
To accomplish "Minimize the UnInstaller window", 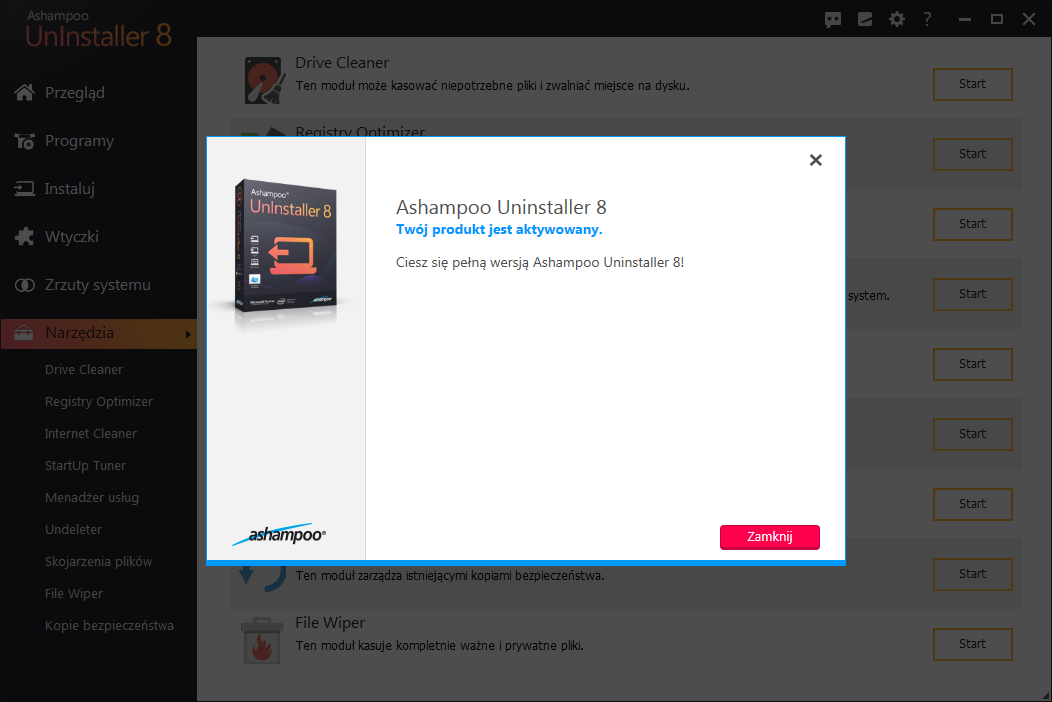I will click(x=965, y=19).
